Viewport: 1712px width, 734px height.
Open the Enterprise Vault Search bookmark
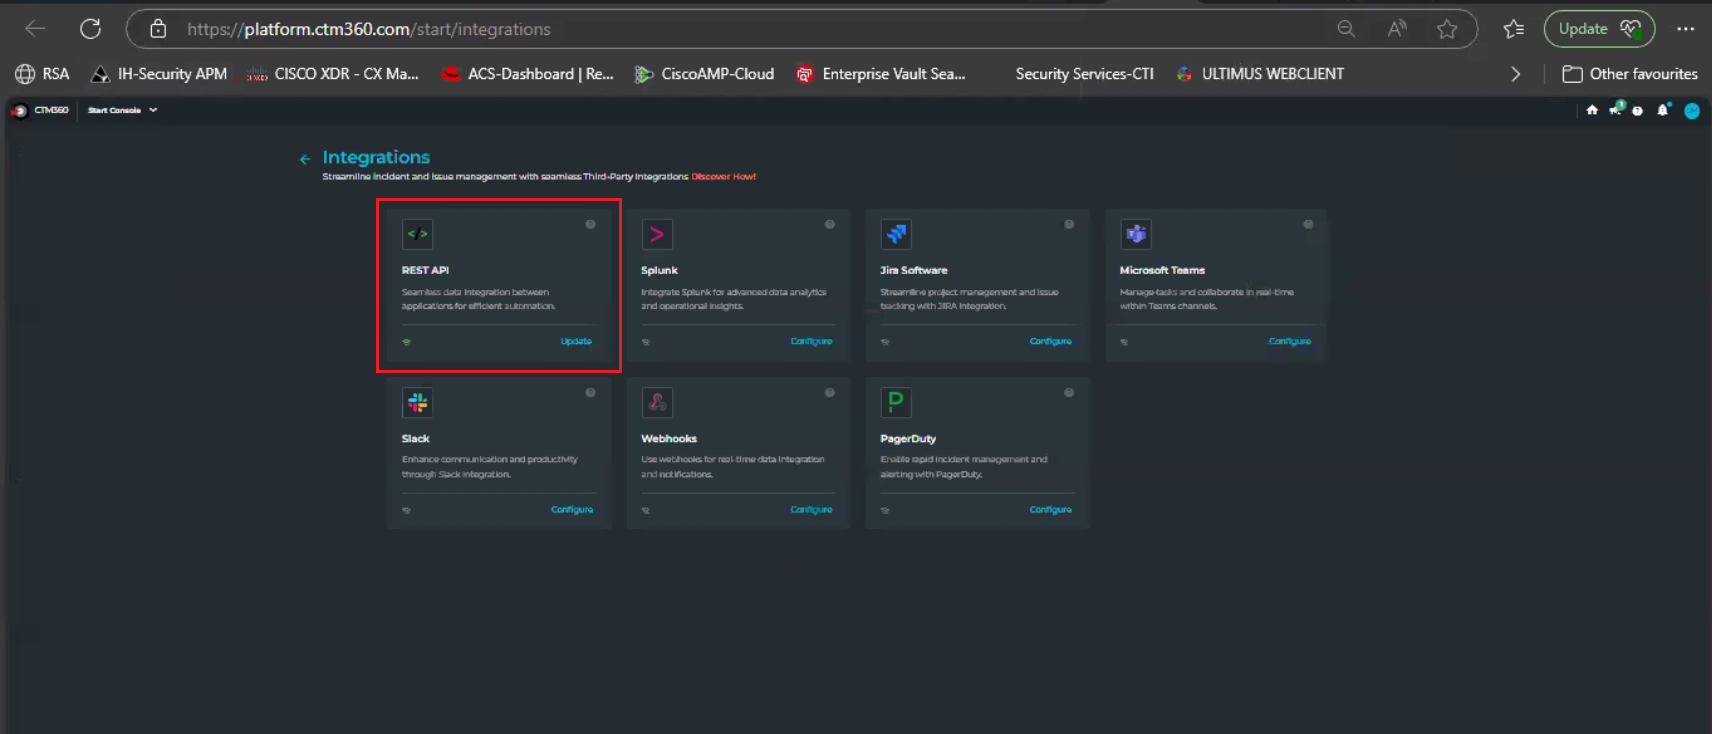[881, 74]
